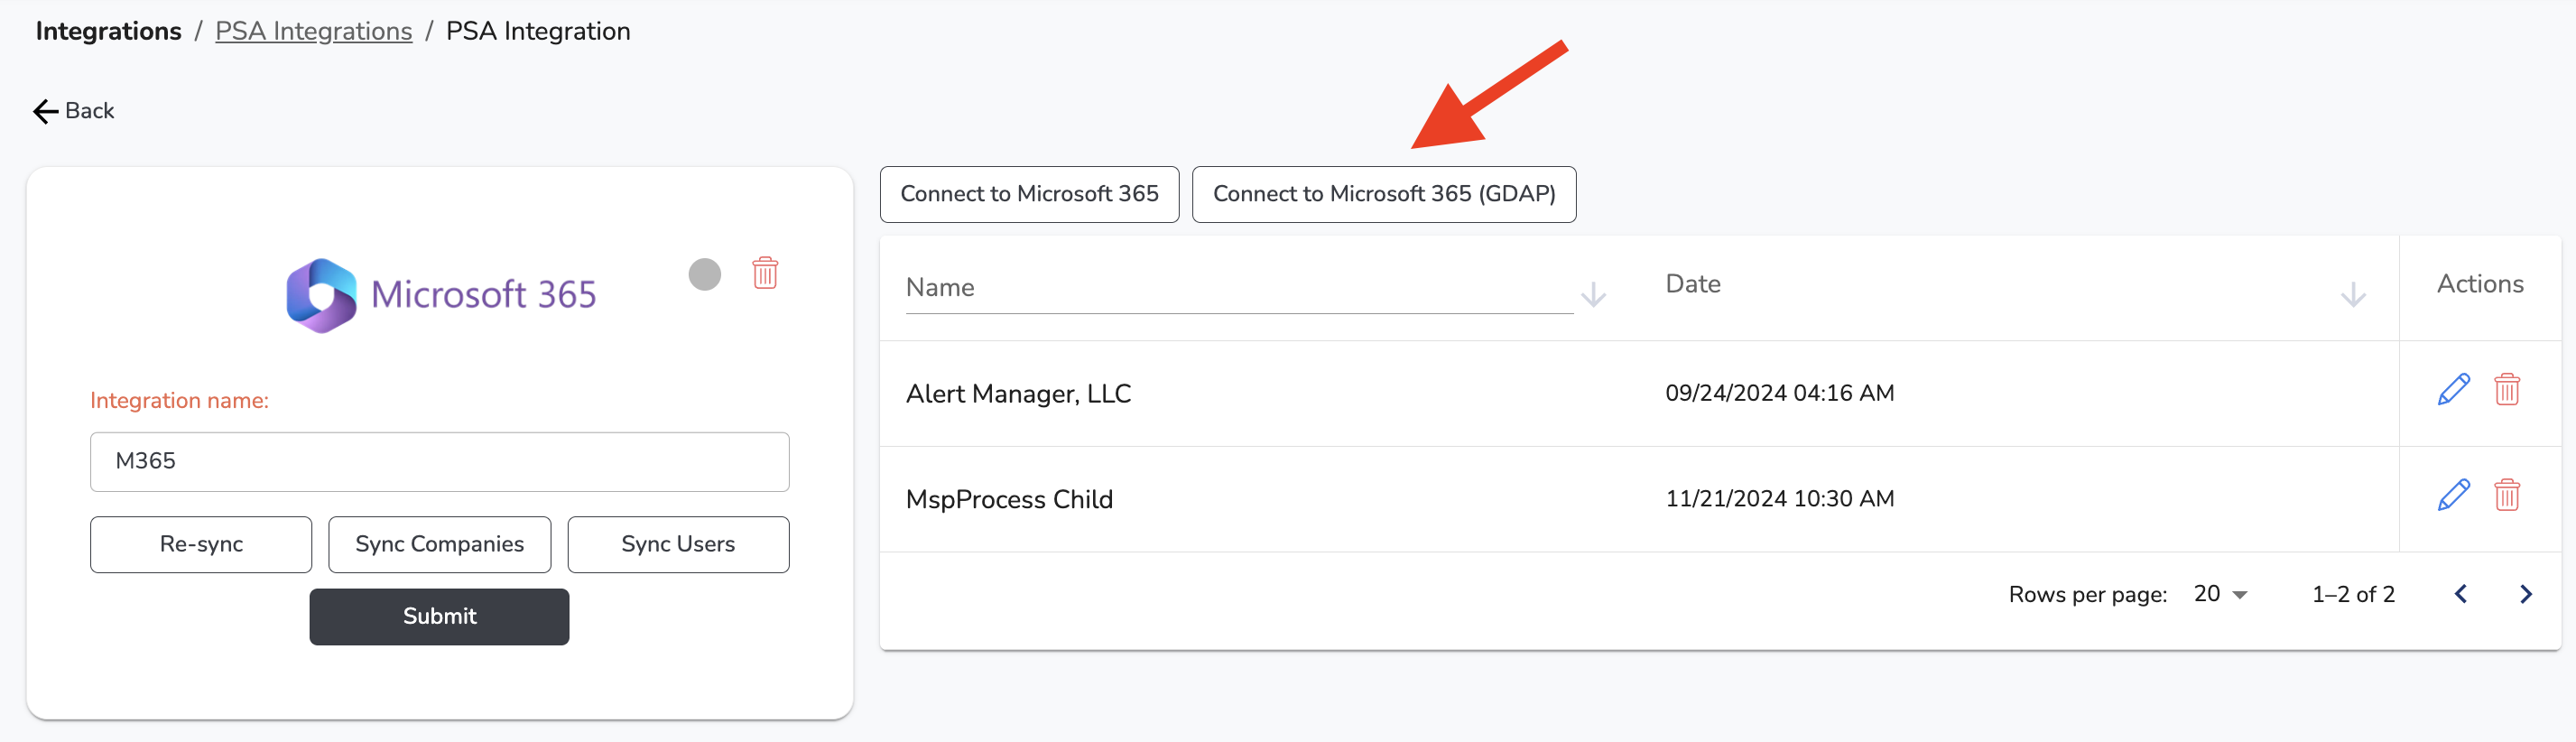This screenshot has height=742, width=2576.
Task: Delete the Alert Manager, LLC row
Action: pyautogui.click(x=2506, y=390)
